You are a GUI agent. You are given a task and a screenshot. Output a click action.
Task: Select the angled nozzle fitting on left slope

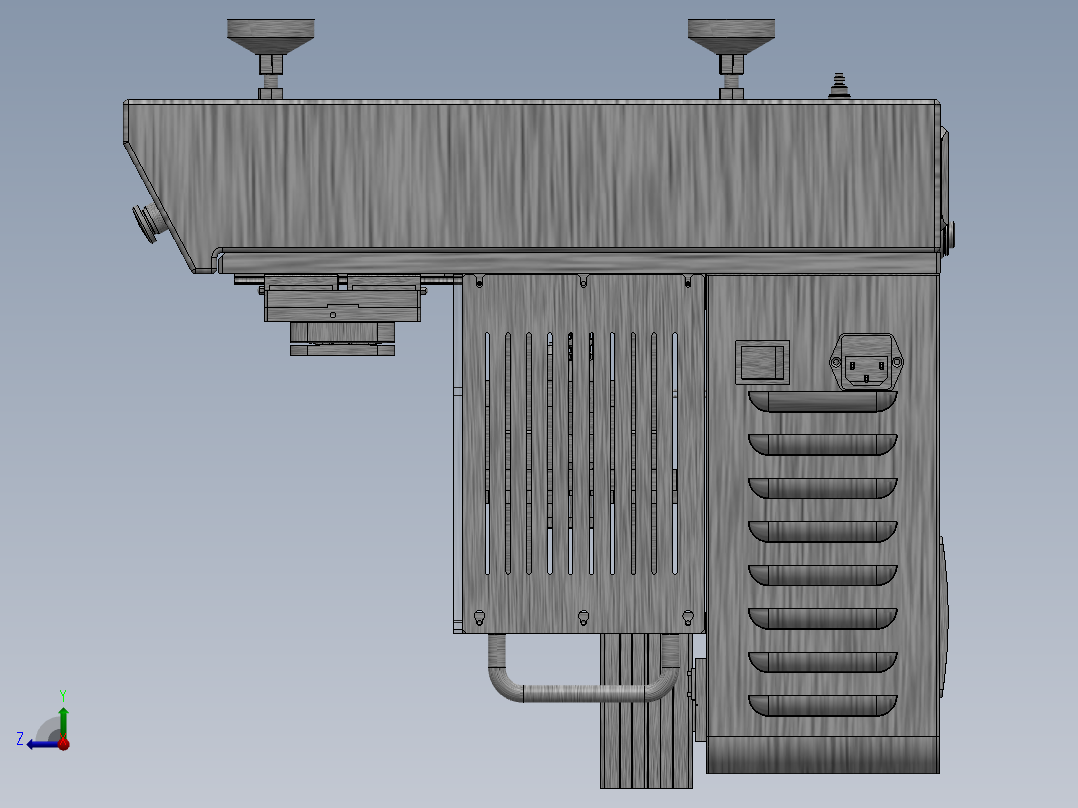pyautogui.click(x=149, y=222)
